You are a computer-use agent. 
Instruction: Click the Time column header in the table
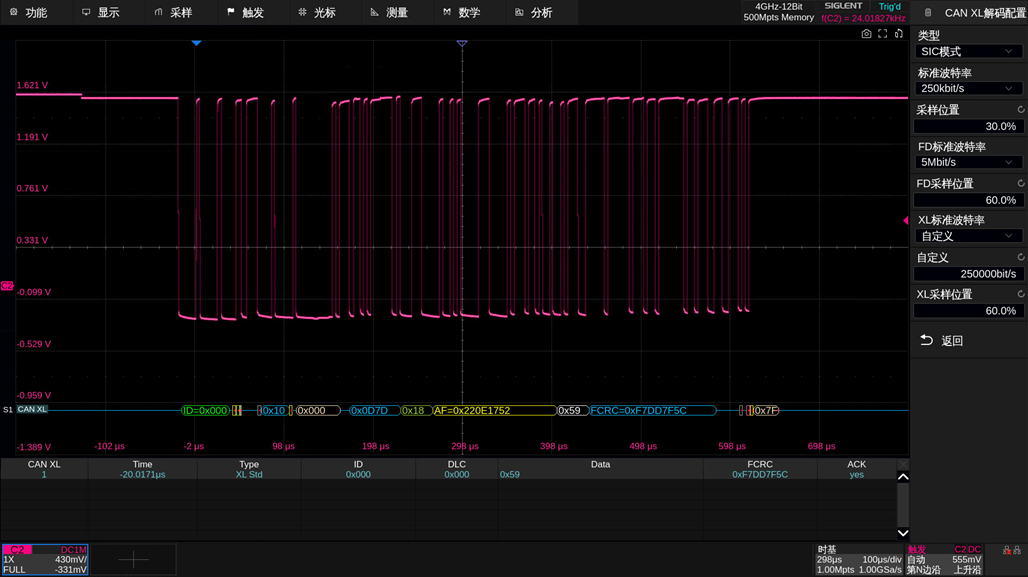tap(142, 464)
